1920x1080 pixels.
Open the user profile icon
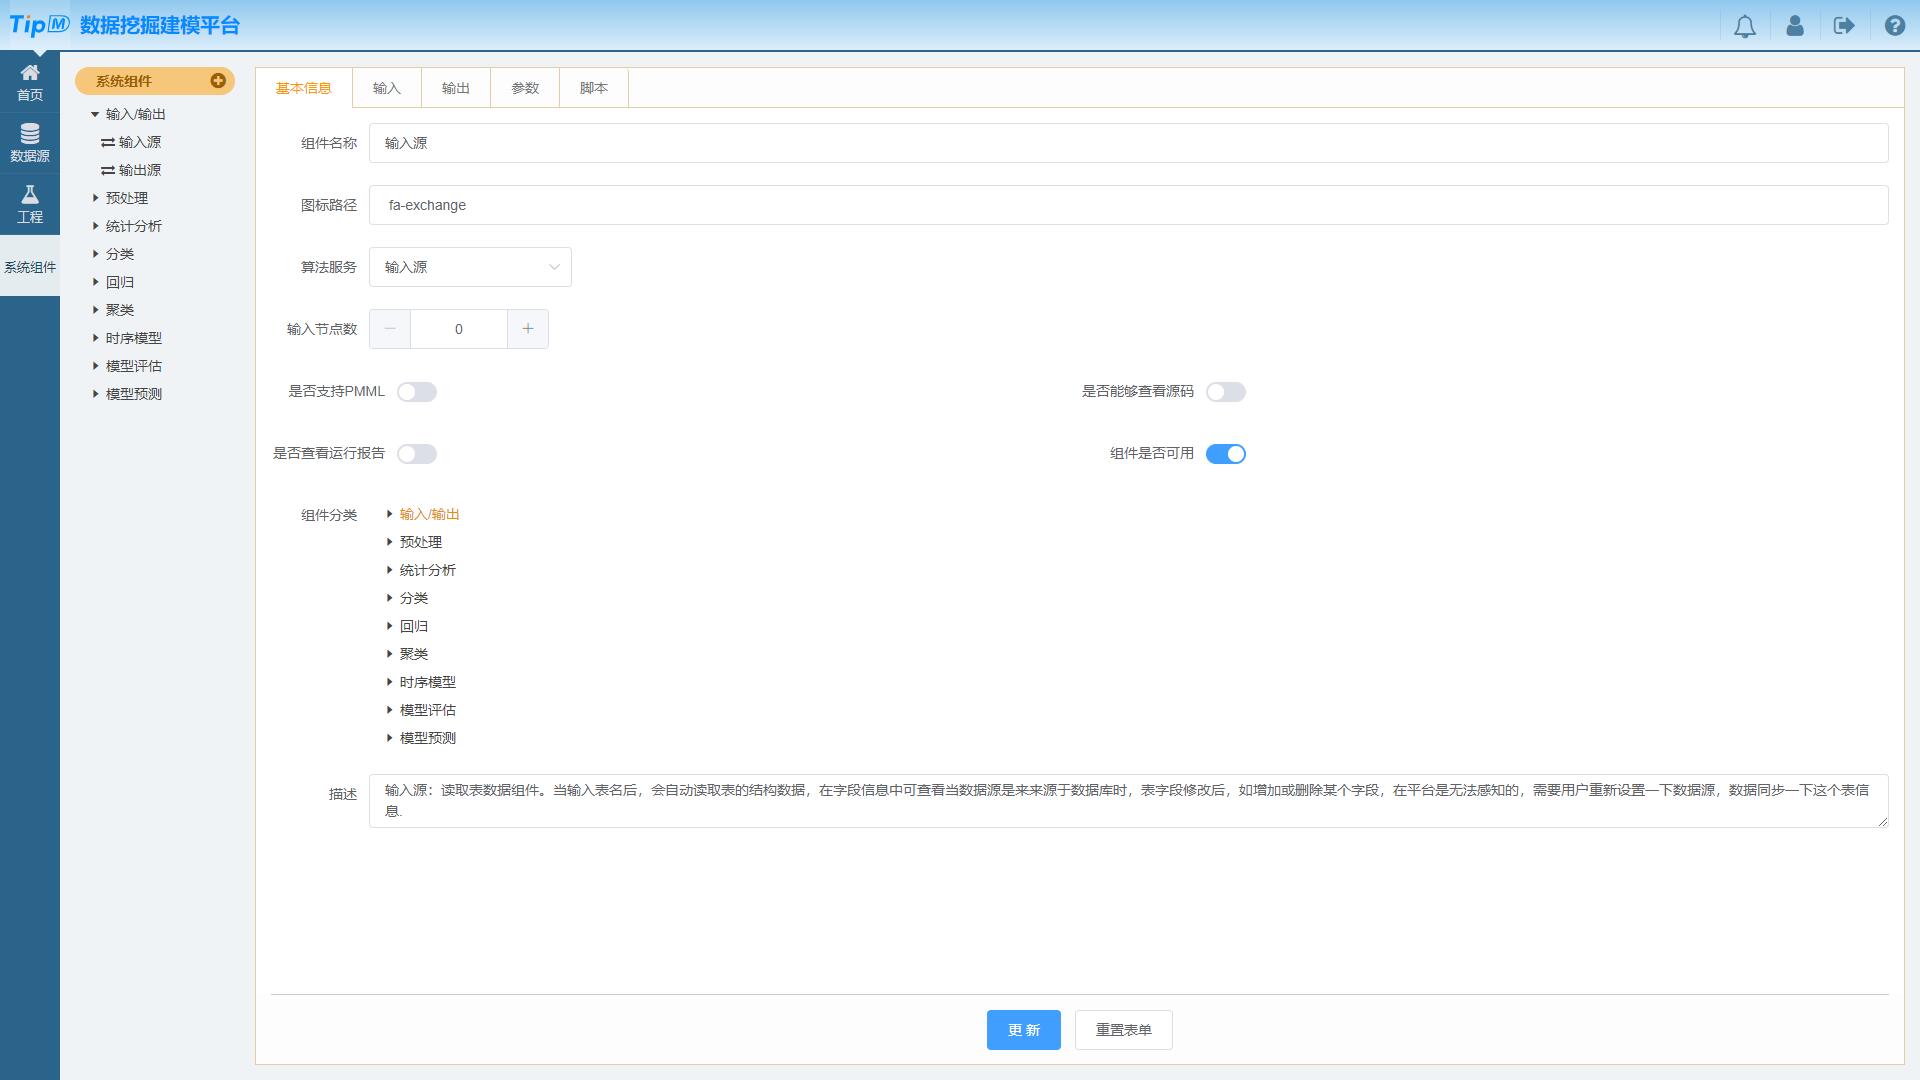(x=1795, y=26)
